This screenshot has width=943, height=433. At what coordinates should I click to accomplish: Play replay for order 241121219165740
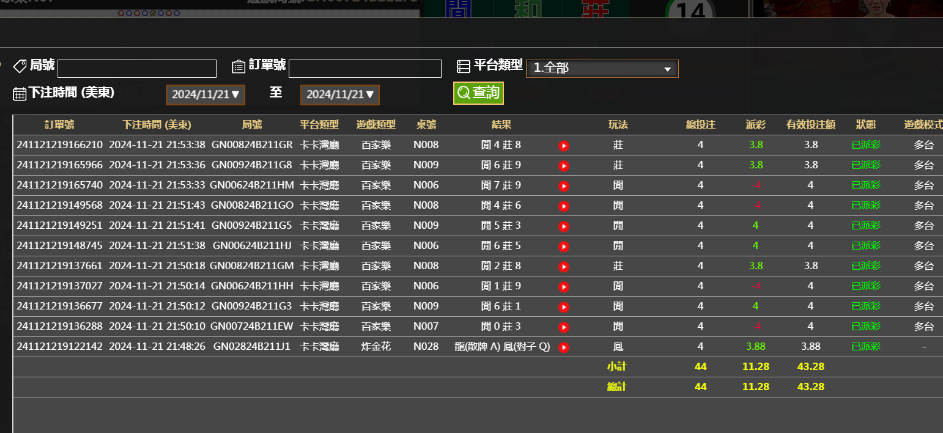tap(564, 186)
